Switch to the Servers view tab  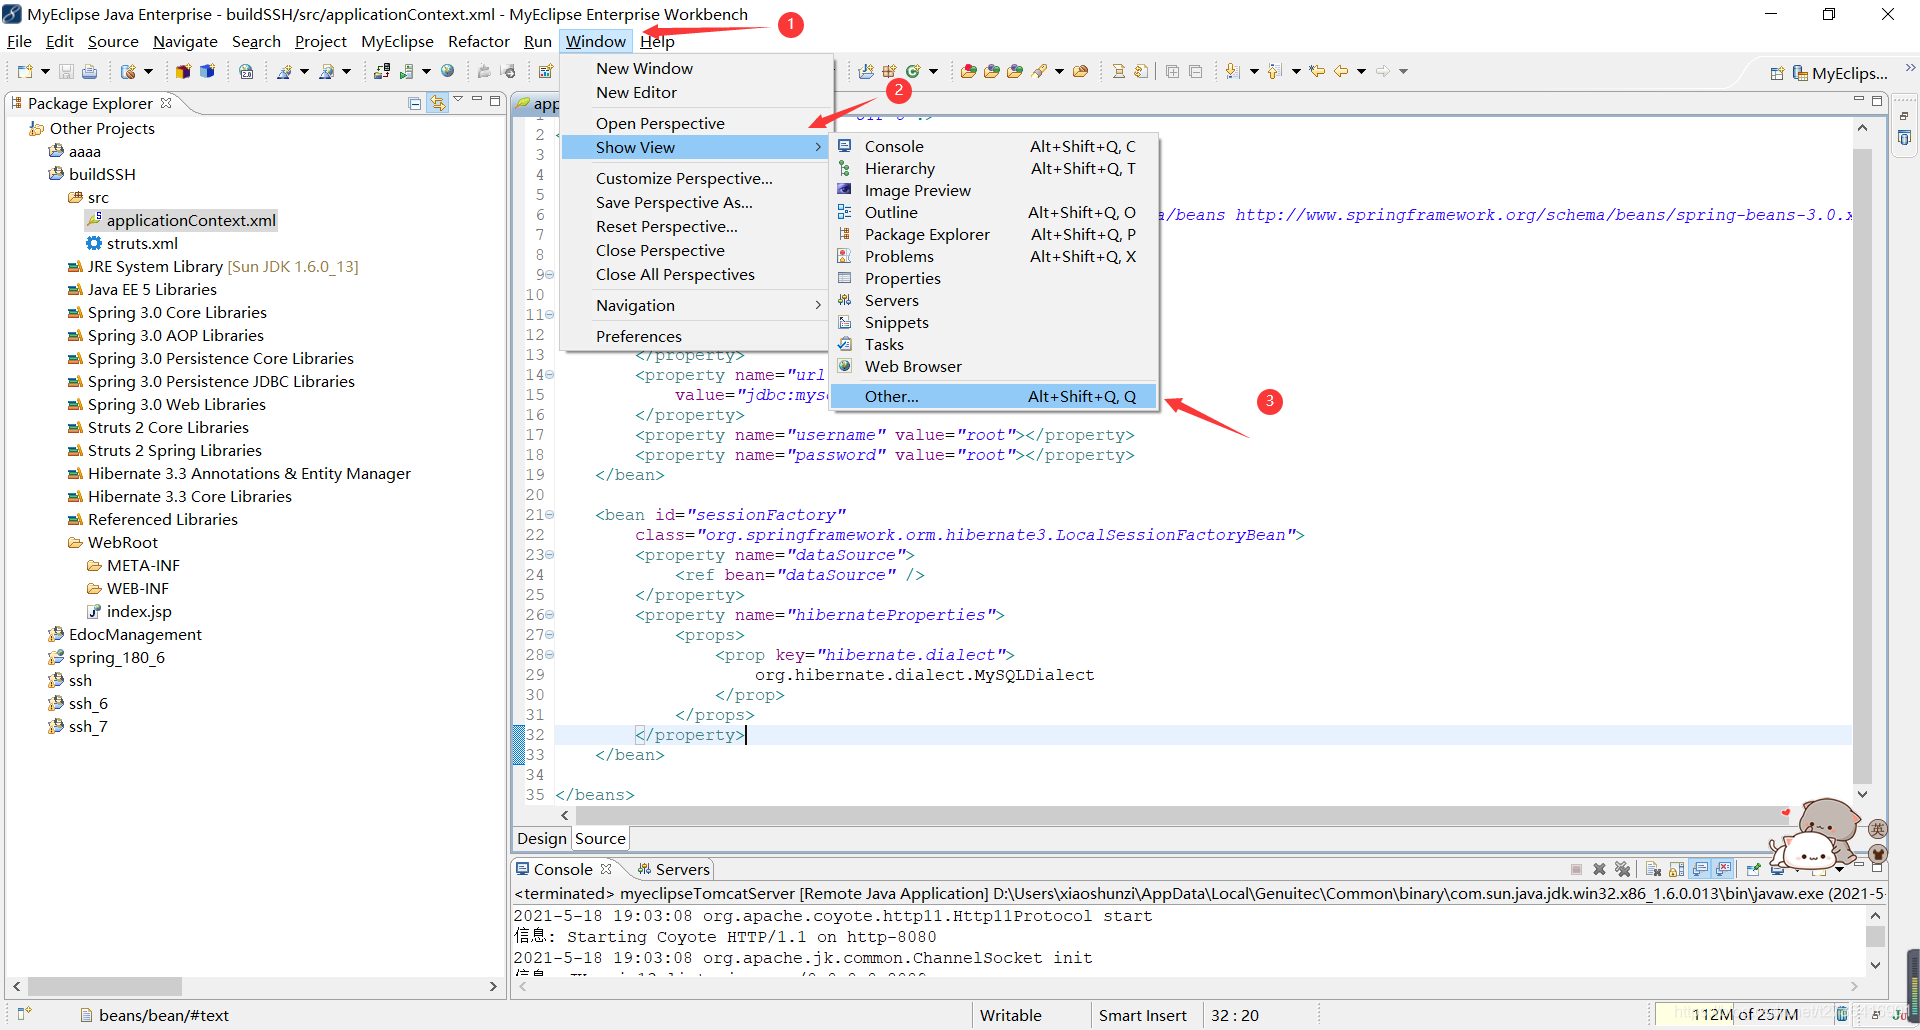click(674, 869)
